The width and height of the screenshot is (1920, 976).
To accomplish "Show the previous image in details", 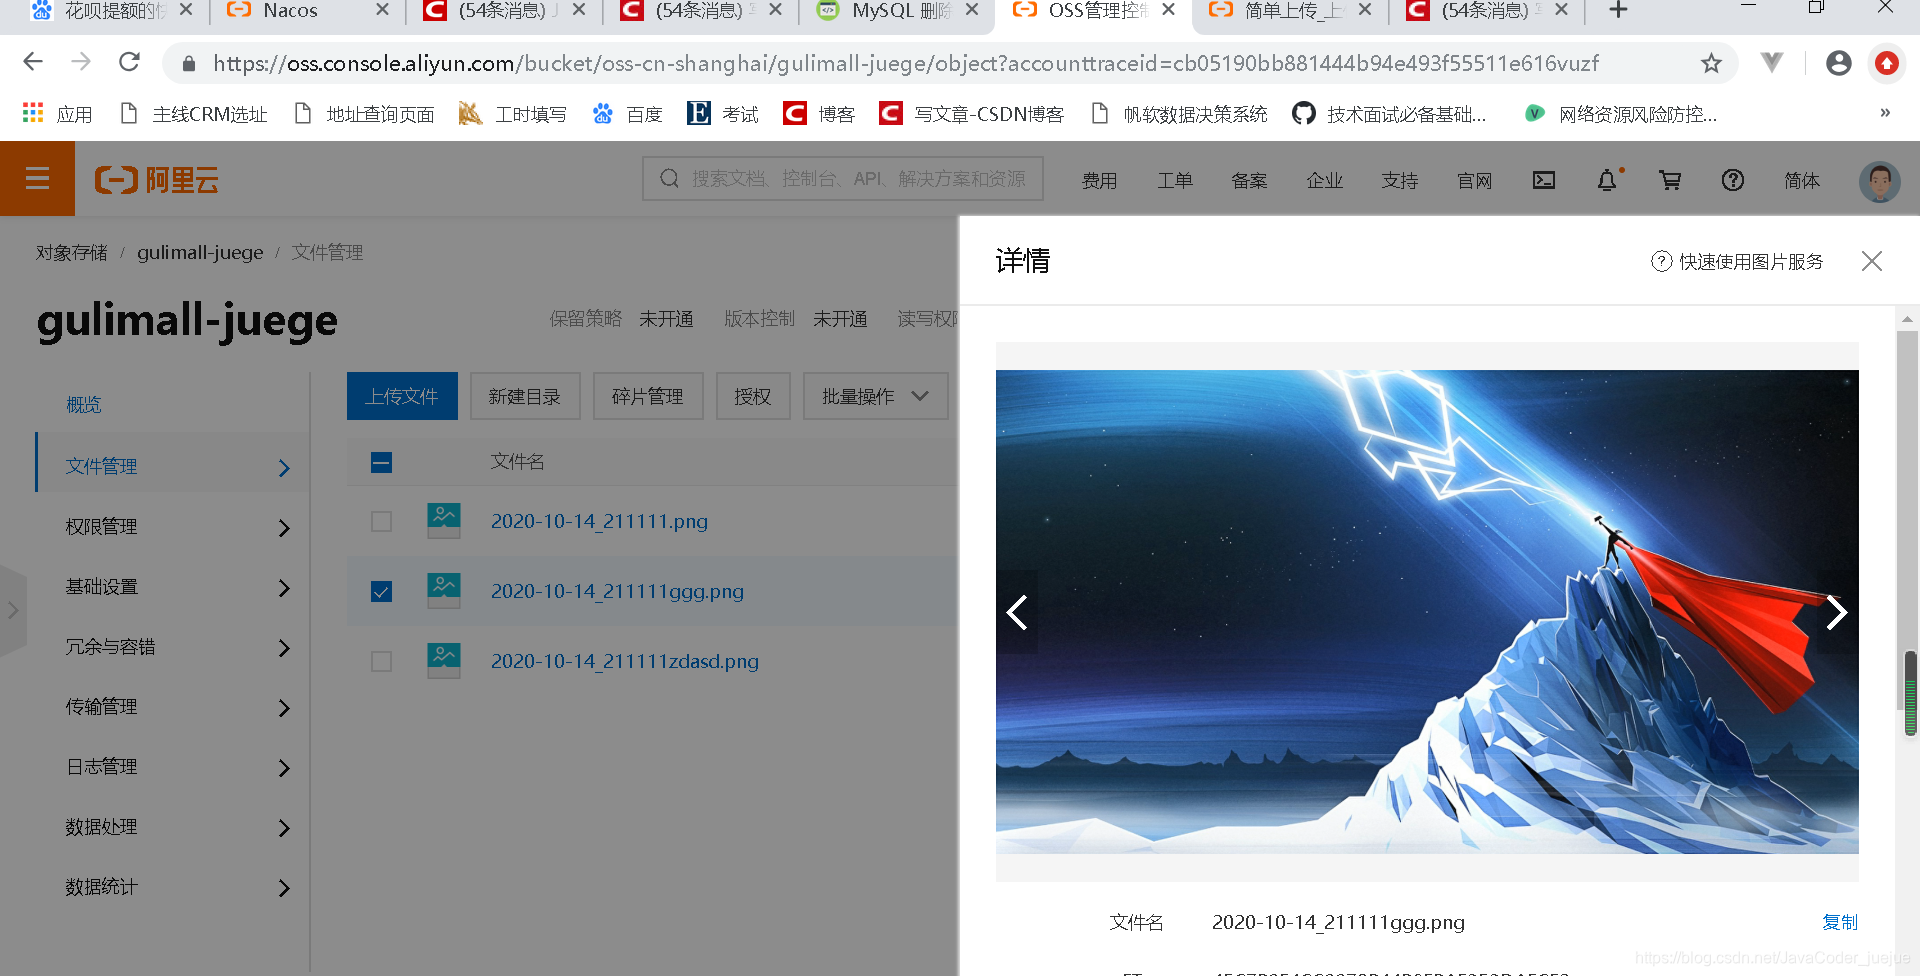I will coord(1017,612).
